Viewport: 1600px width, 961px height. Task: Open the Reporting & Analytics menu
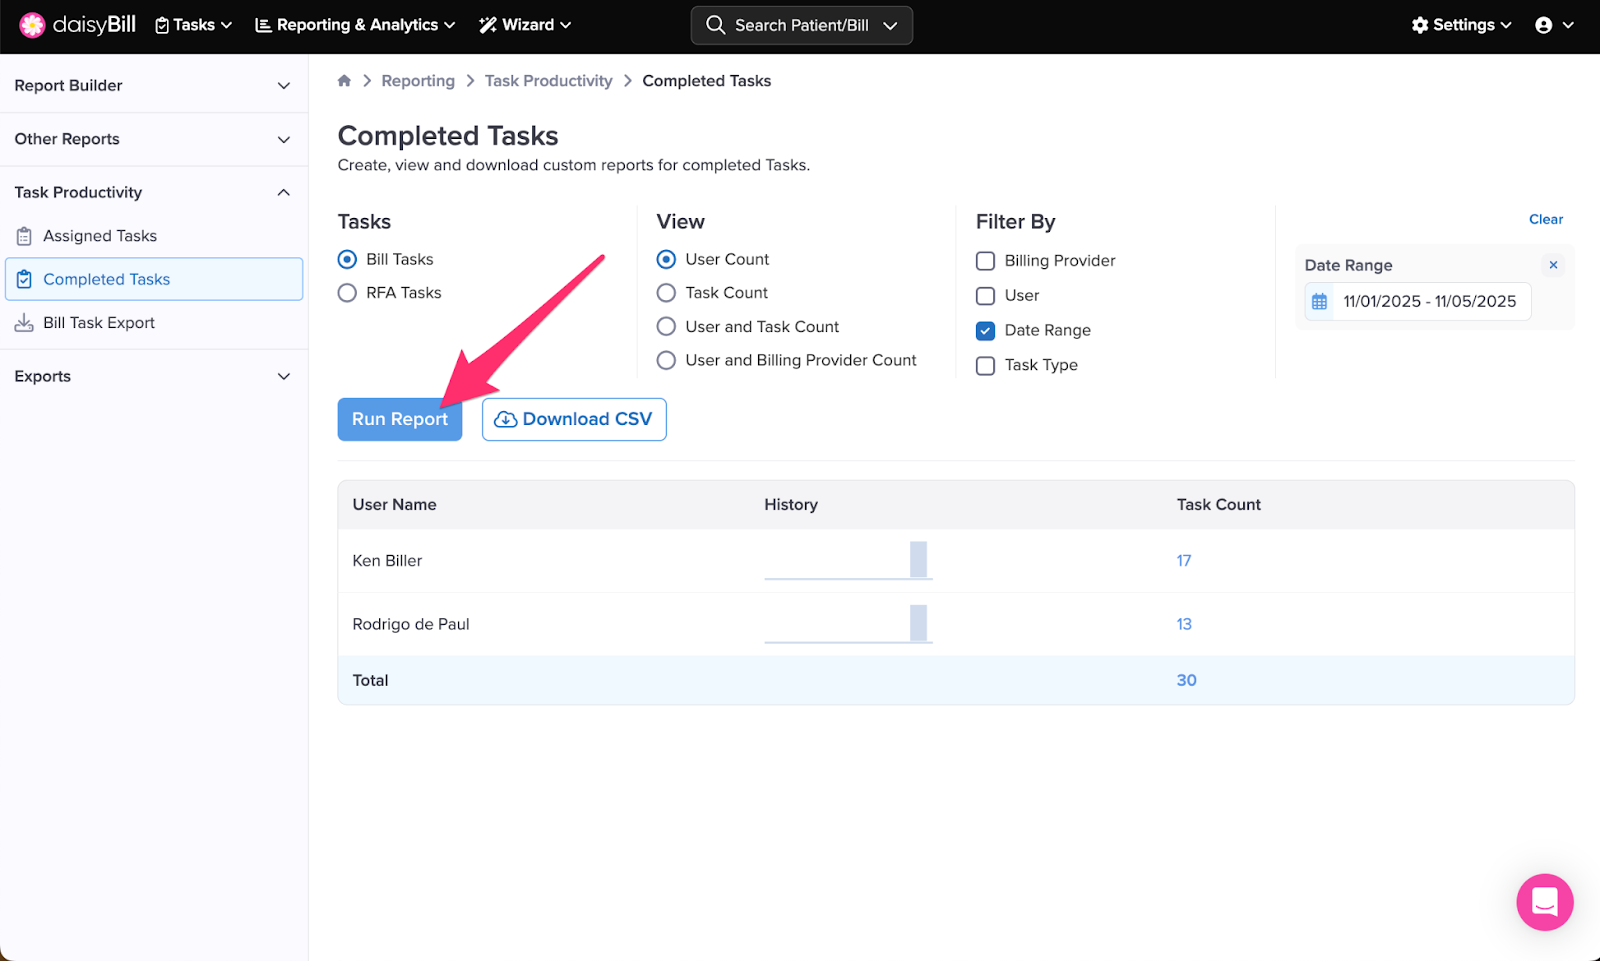pos(355,25)
